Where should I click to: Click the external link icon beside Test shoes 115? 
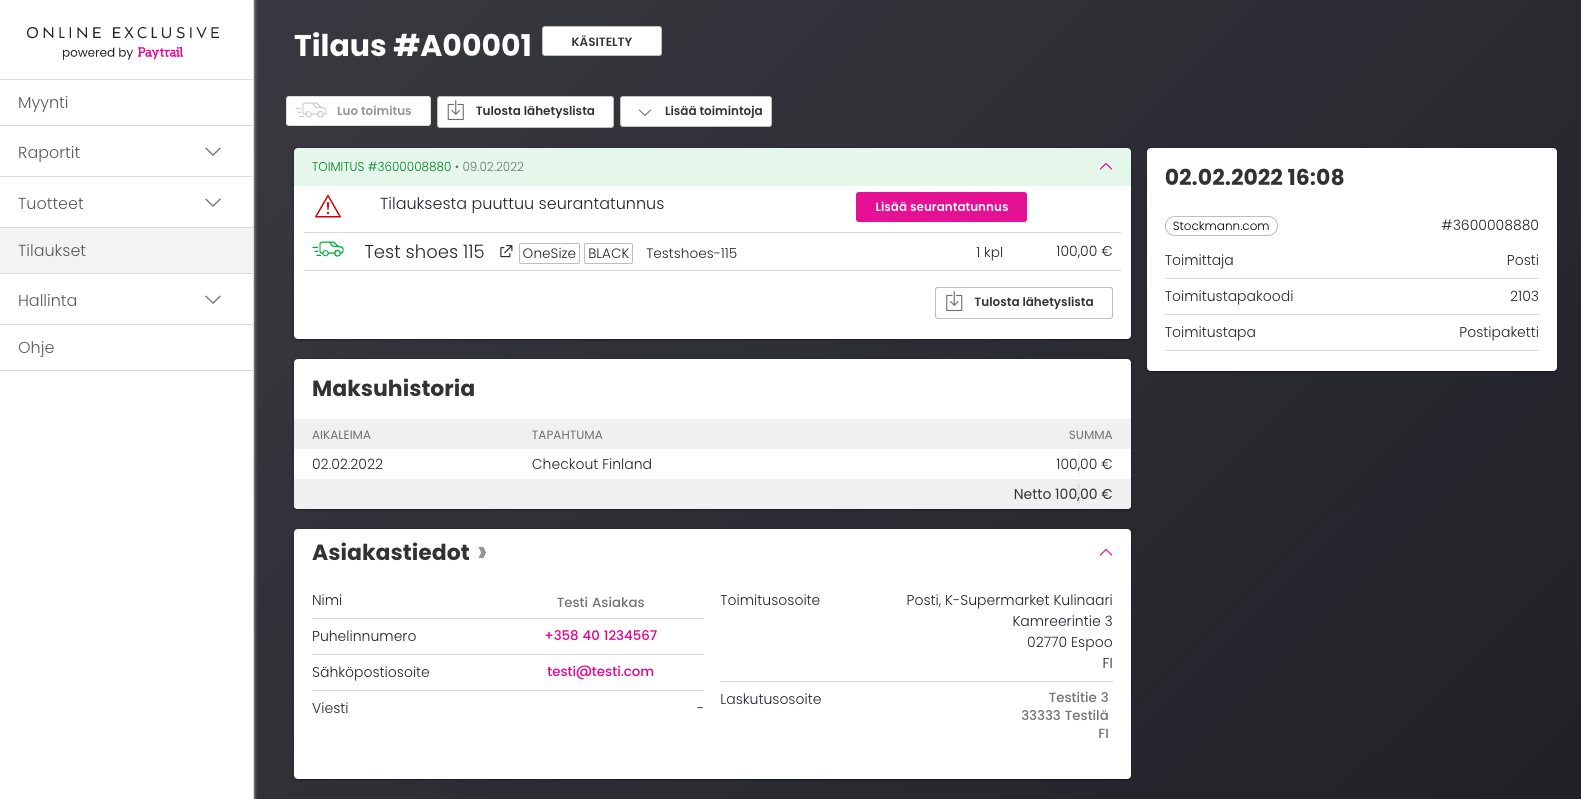[506, 252]
